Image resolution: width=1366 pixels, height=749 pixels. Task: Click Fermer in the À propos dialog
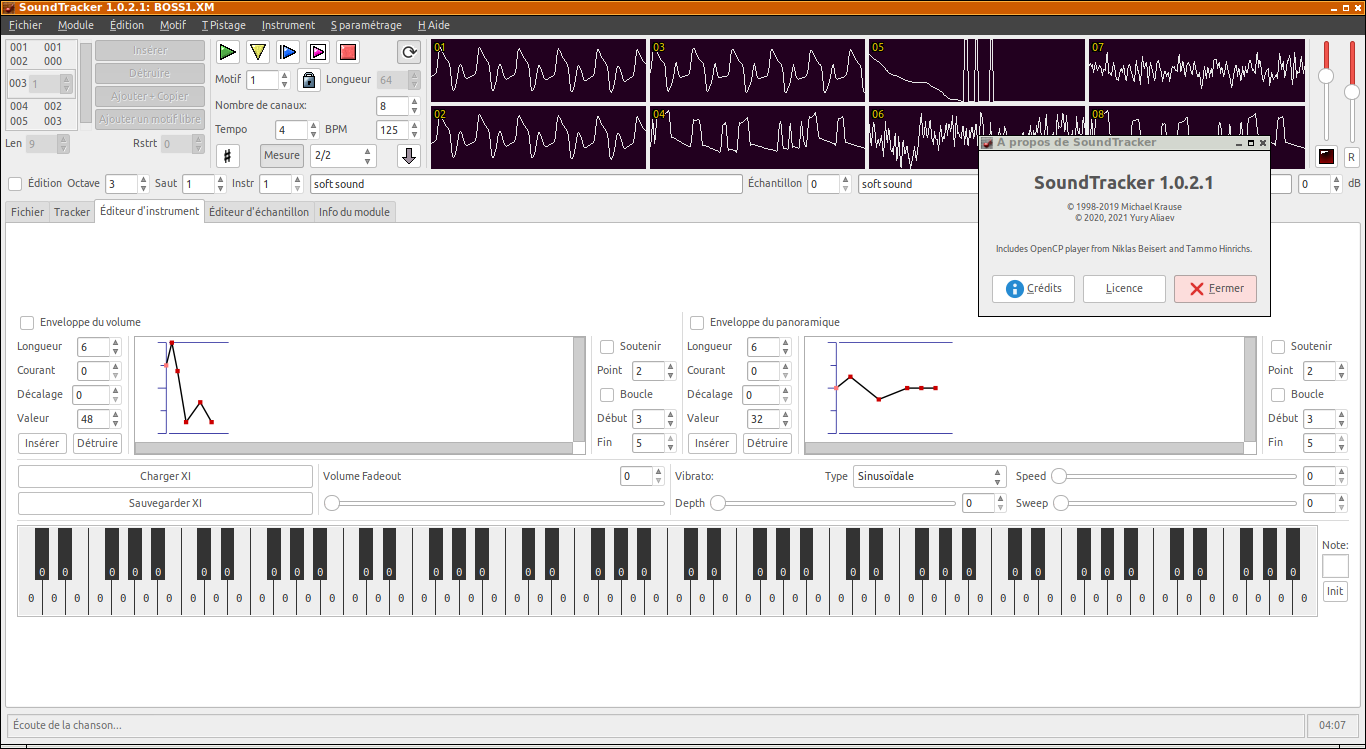1216,289
